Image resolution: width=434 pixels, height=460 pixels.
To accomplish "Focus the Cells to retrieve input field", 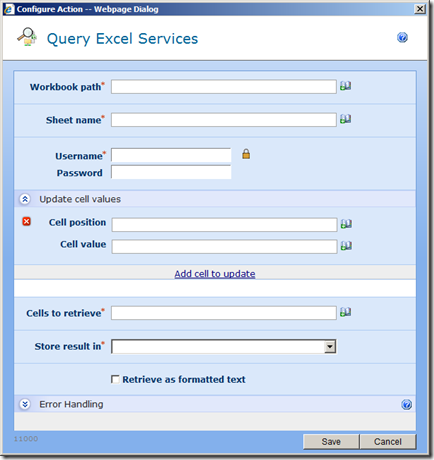I will click(x=224, y=313).
